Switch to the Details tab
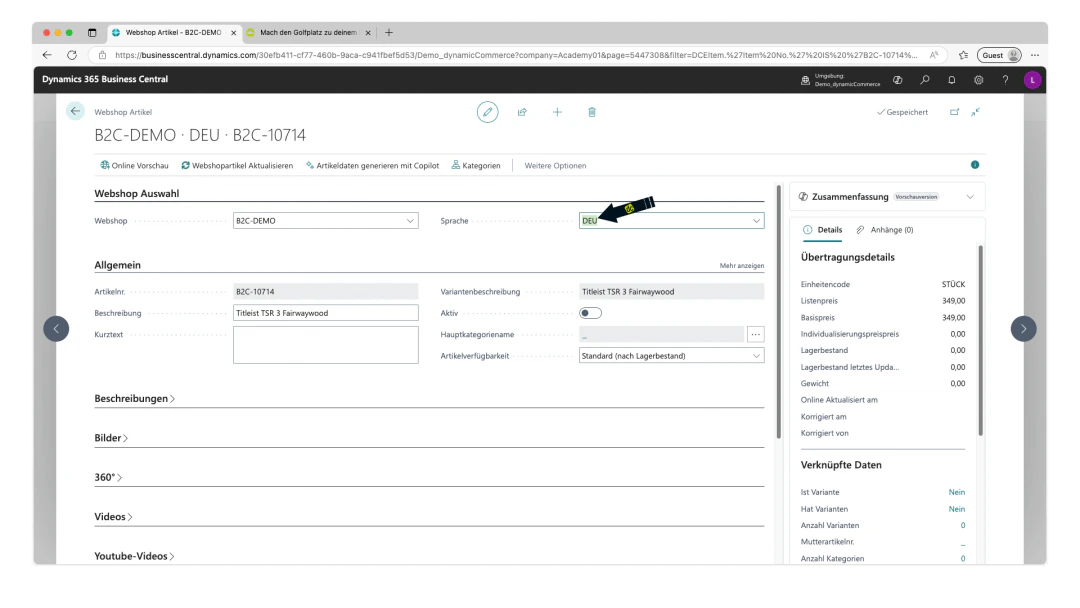 tap(822, 230)
